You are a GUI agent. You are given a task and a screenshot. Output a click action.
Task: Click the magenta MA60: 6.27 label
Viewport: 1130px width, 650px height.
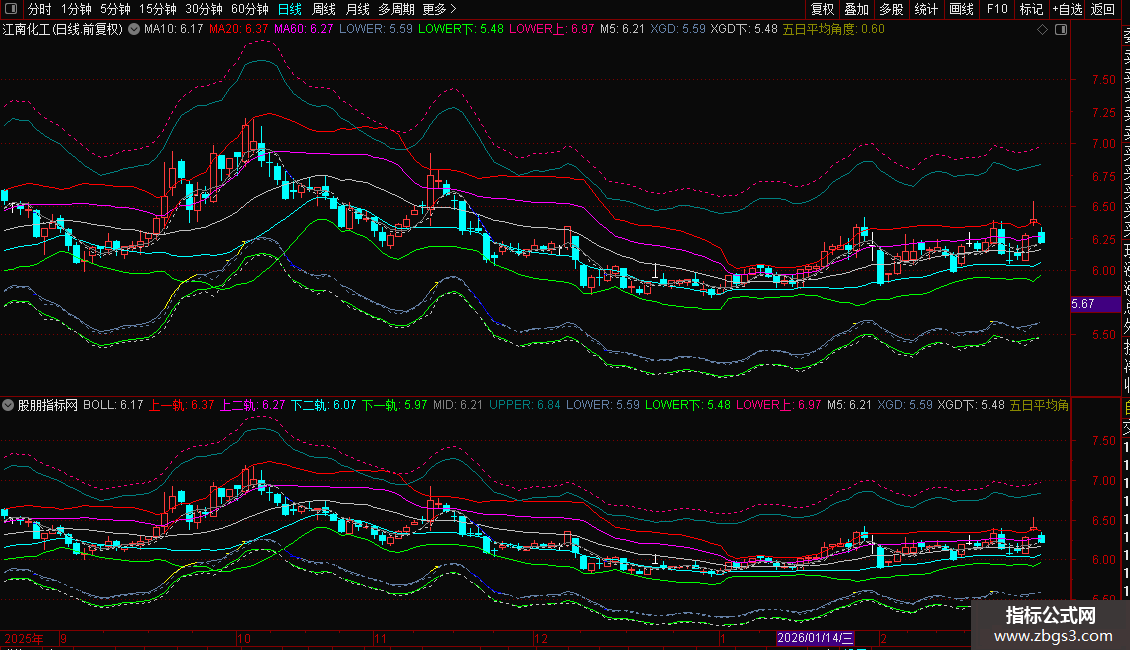click(303, 30)
